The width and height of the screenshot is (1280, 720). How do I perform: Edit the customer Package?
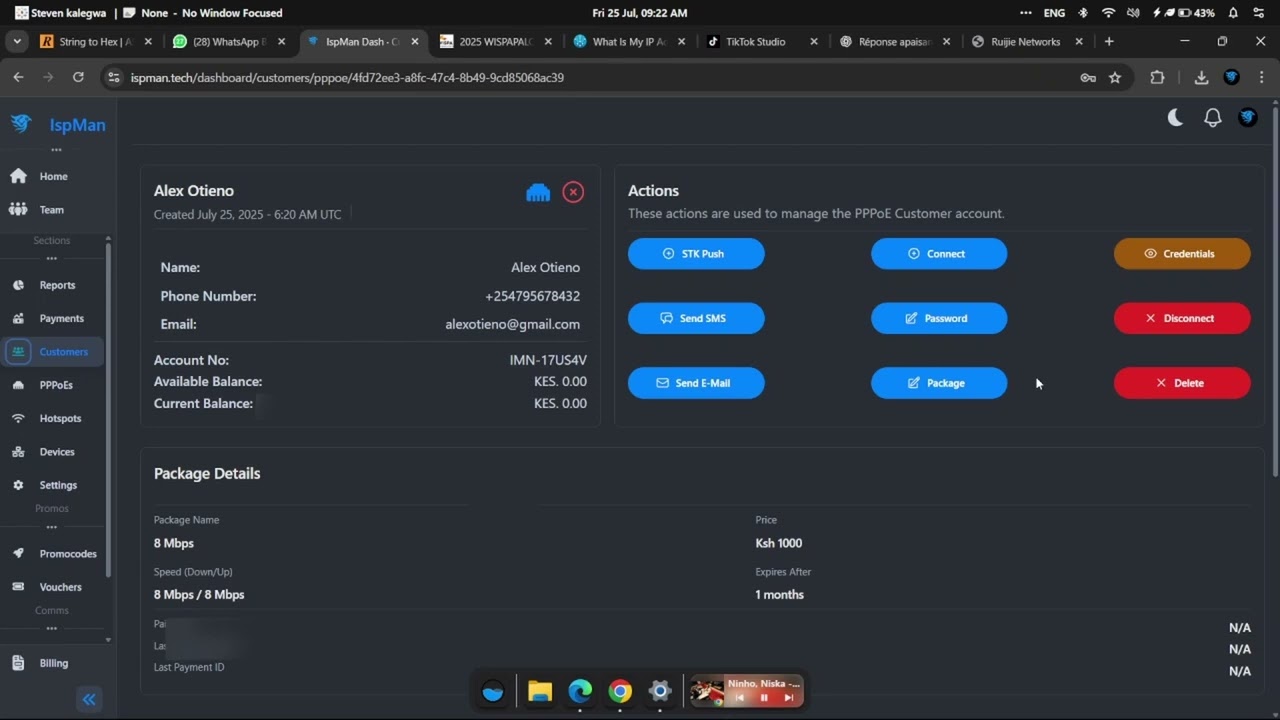(939, 383)
